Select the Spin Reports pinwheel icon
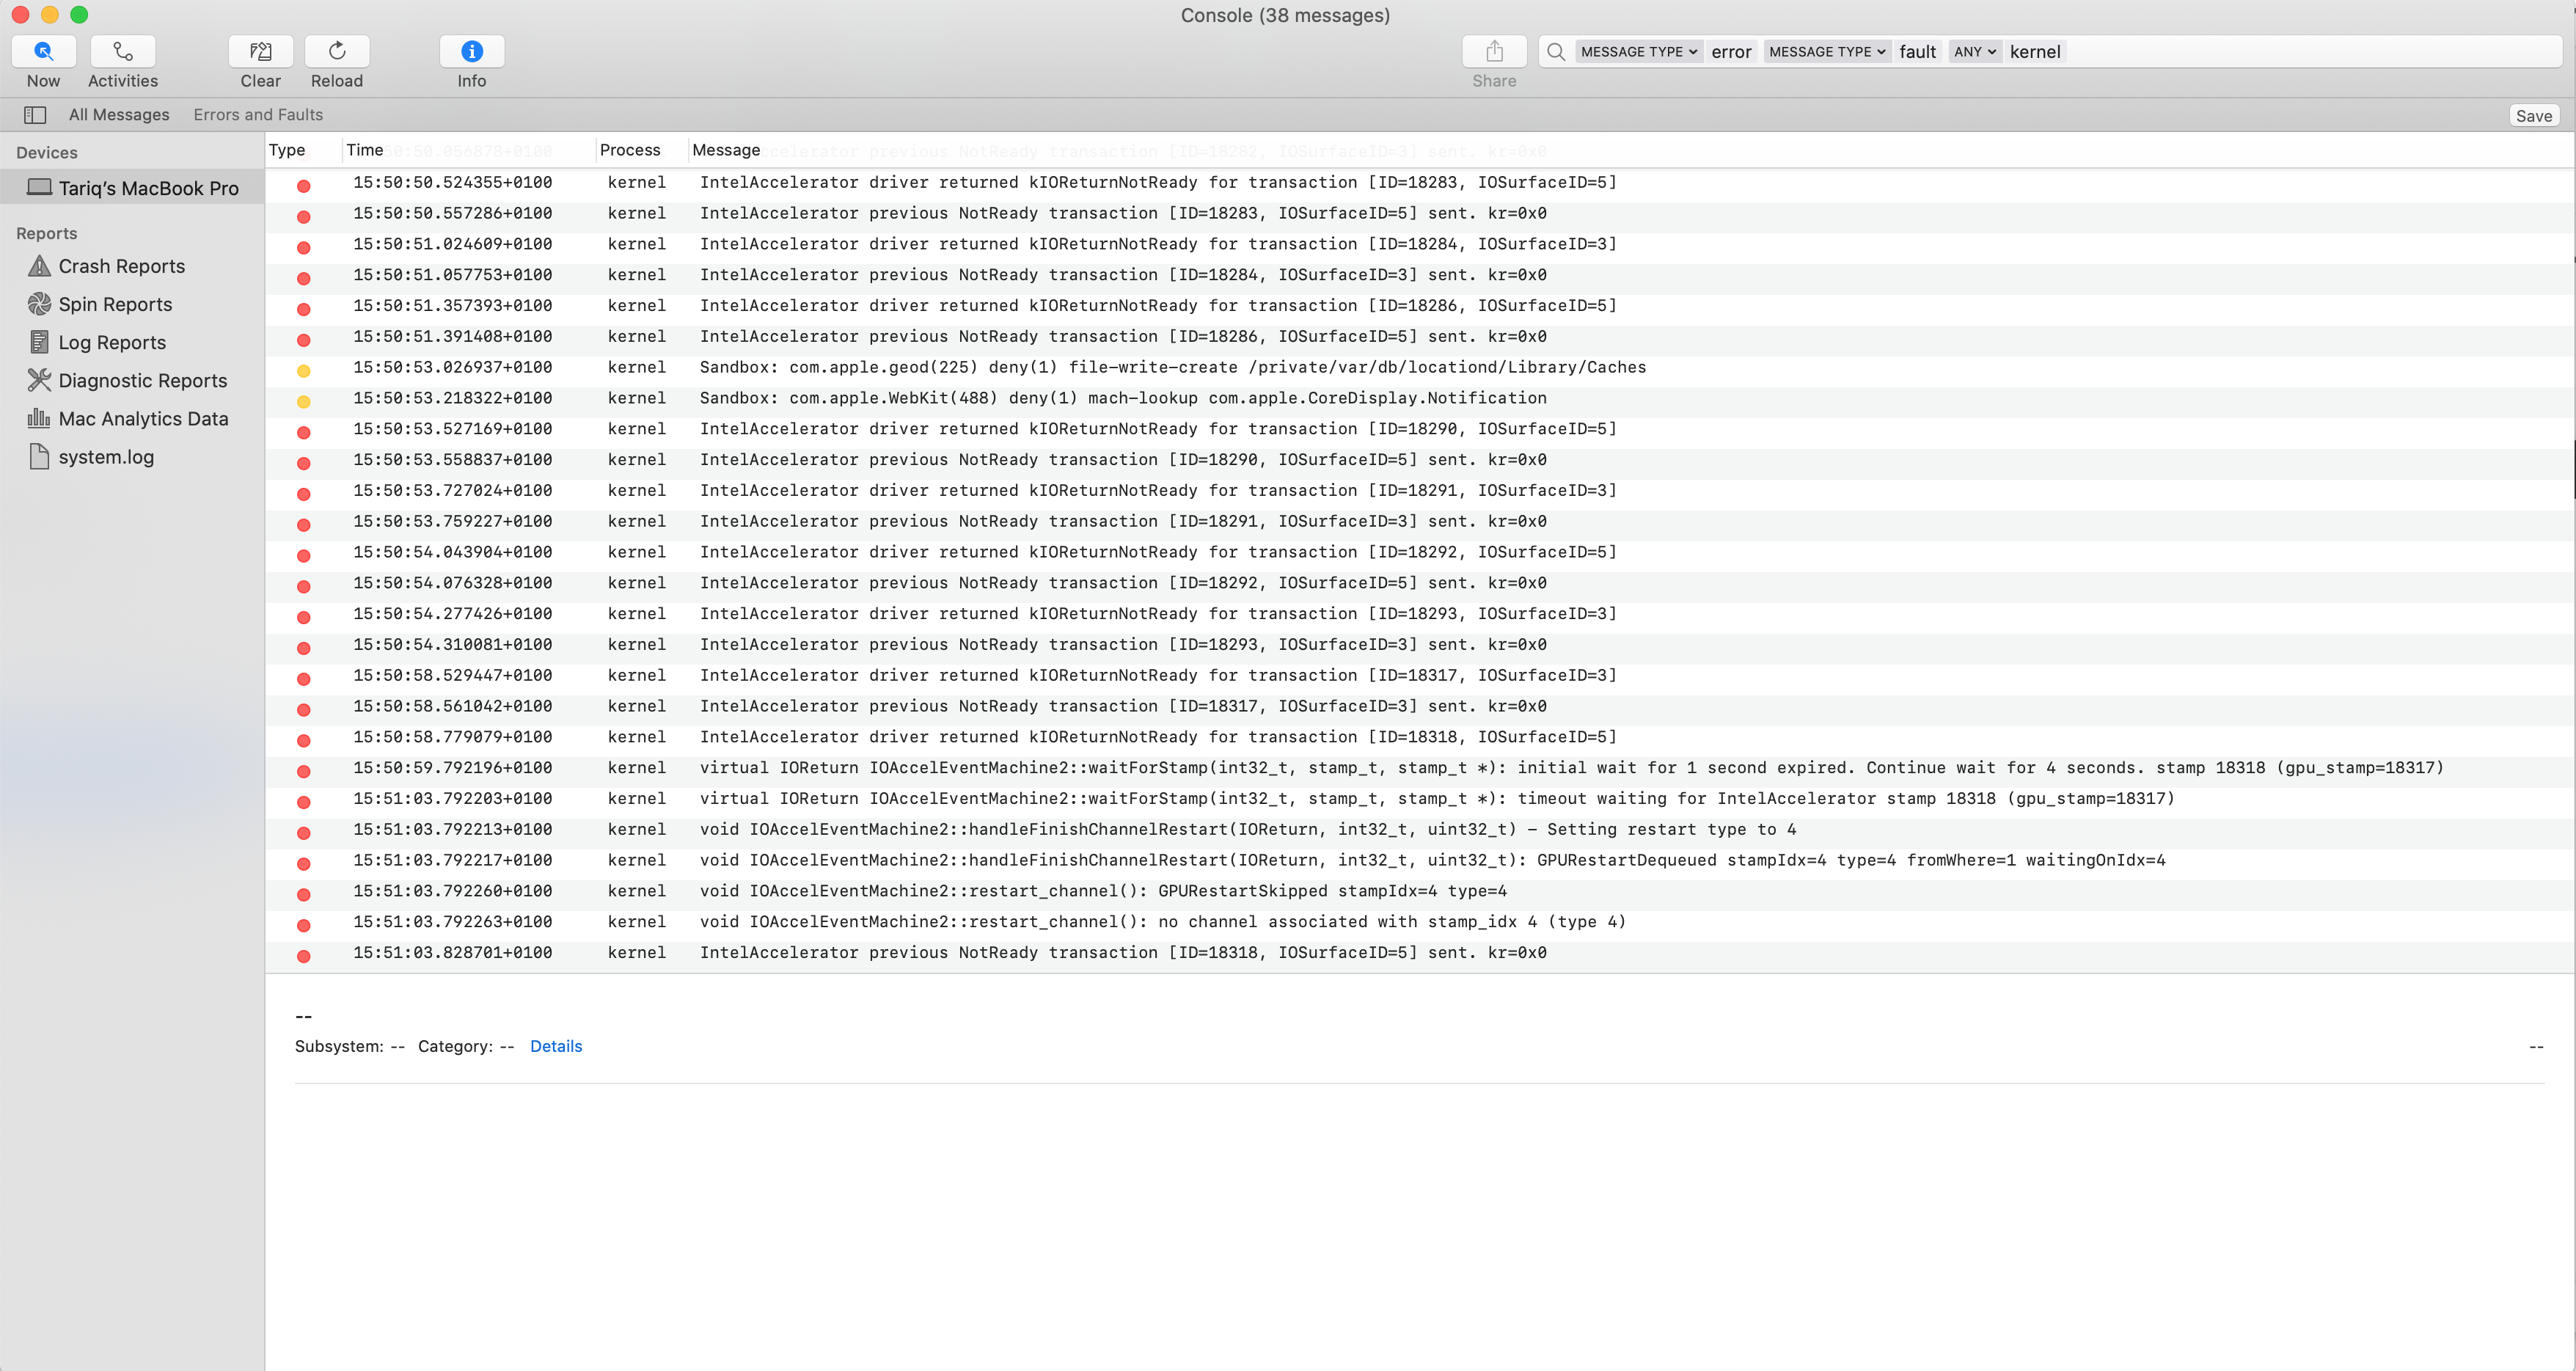2576x1371 pixels. [39, 304]
